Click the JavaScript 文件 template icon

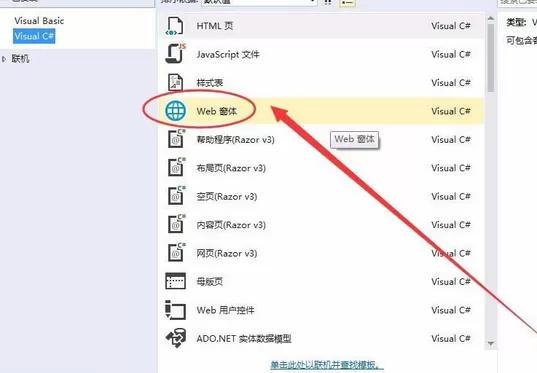175,54
